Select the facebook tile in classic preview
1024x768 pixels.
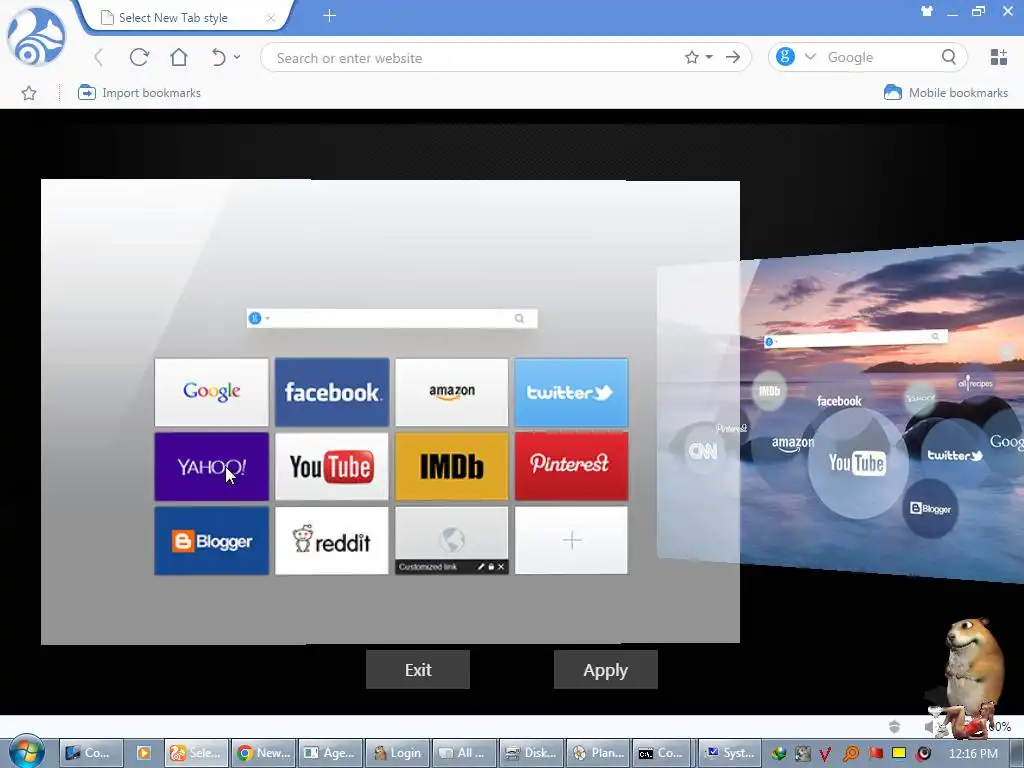point(332,392)
